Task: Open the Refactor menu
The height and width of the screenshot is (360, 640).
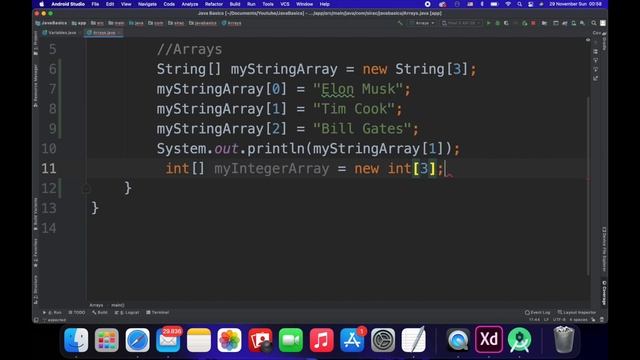Action: coord(213,4)
